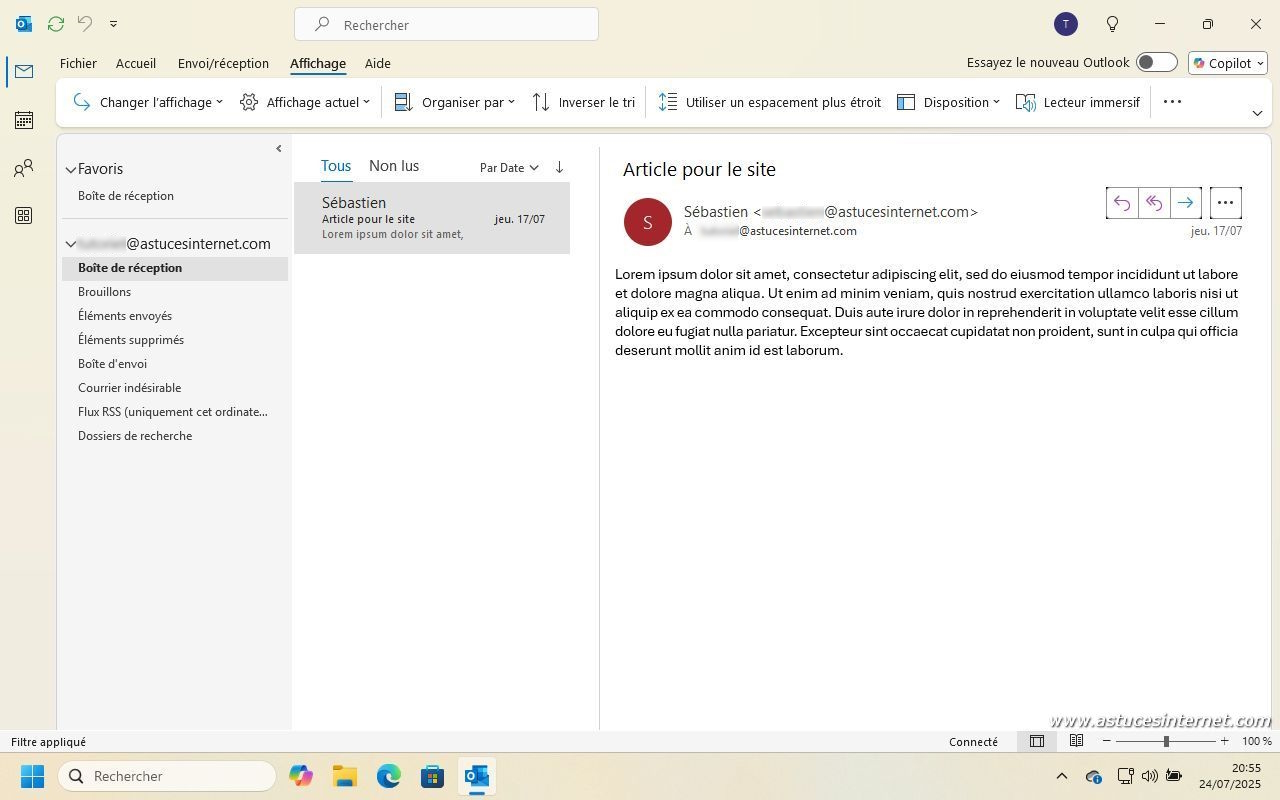Click the Reply arrow icon
Image resolution: width=1280 pixels, height=800 pixels.
tap(1122, 203)
